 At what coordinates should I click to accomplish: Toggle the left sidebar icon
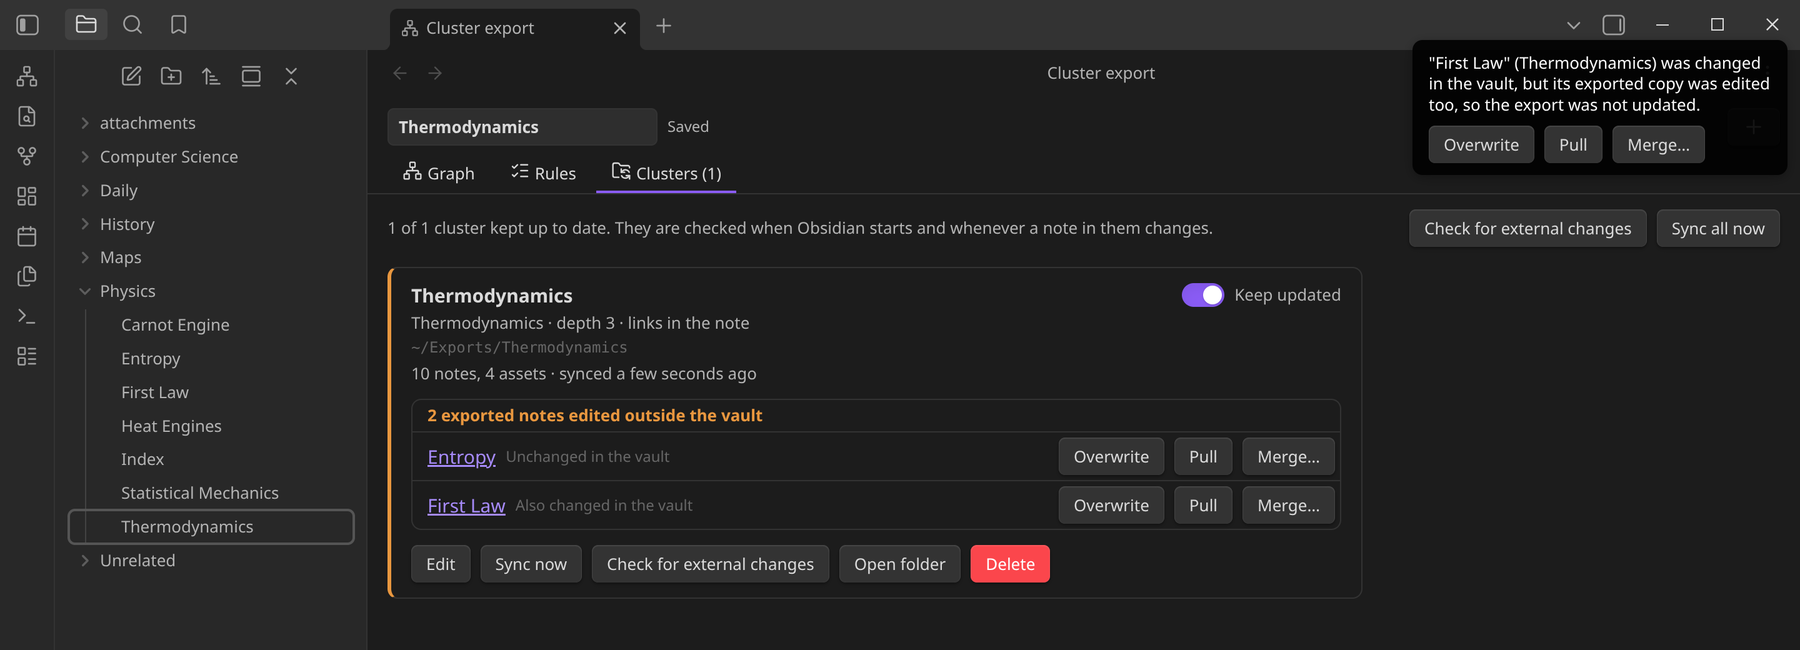28,25
